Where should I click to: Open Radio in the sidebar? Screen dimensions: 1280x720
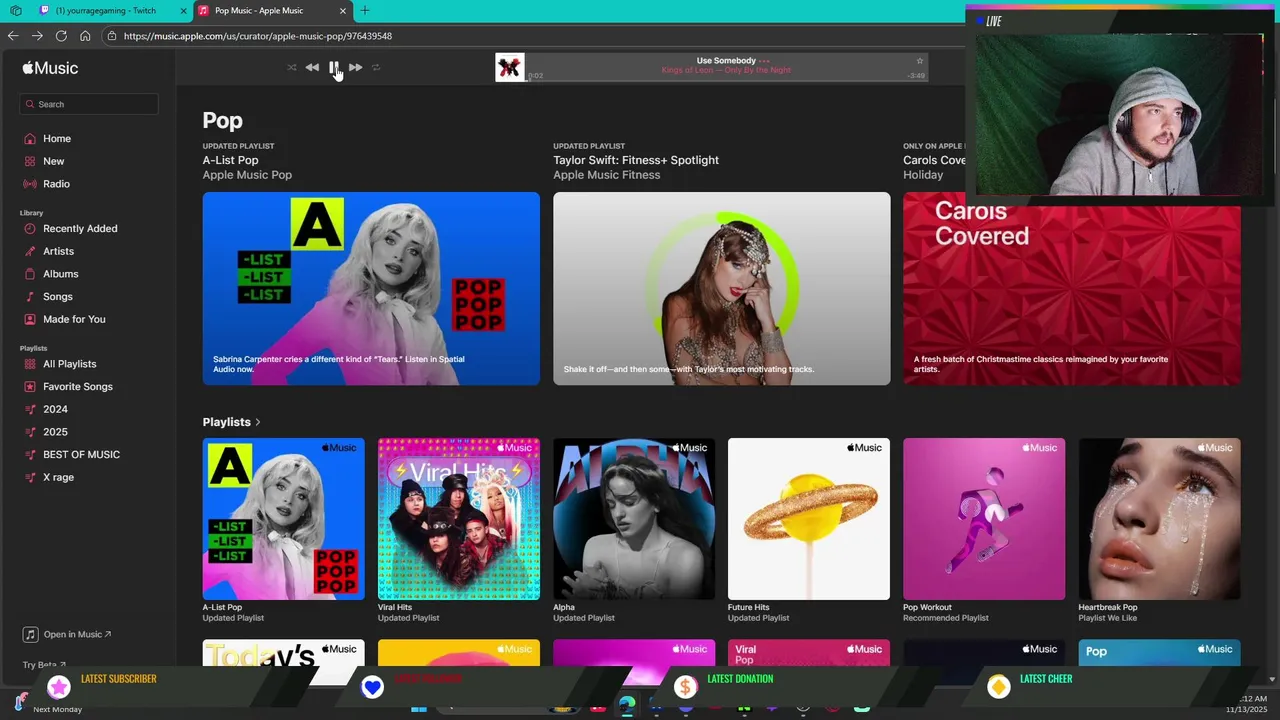tap(56, 184)
